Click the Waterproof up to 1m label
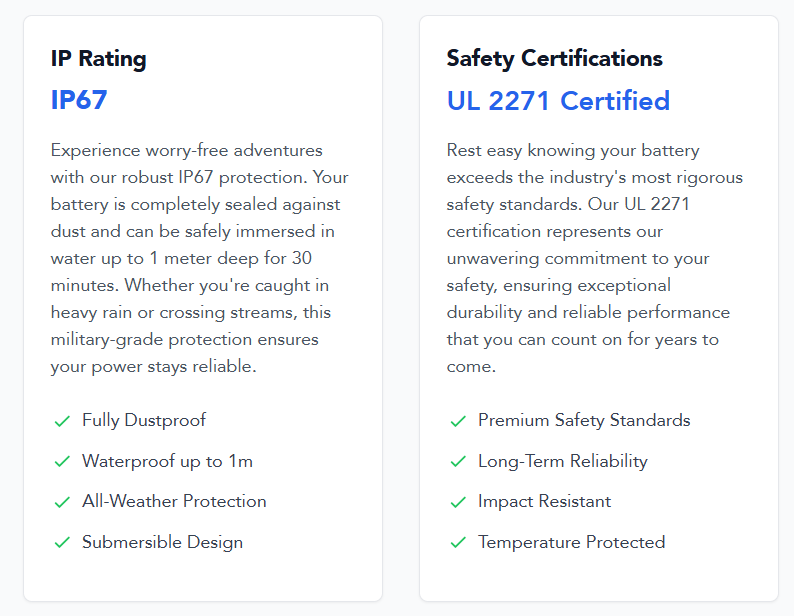The image size is (794, 616). click(x=167, y=461)
